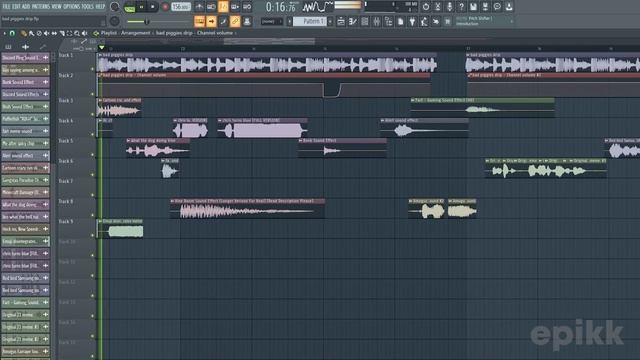Screen dimensions: 640x360
Task: Select the Slice tool
Action: tap(62, 33)
